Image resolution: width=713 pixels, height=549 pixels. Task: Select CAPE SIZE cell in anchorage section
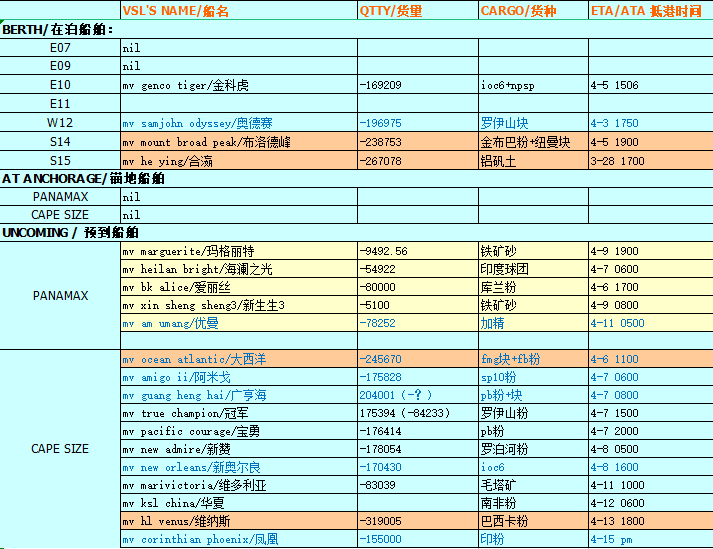pyautogui.click(x=60, y=214)
